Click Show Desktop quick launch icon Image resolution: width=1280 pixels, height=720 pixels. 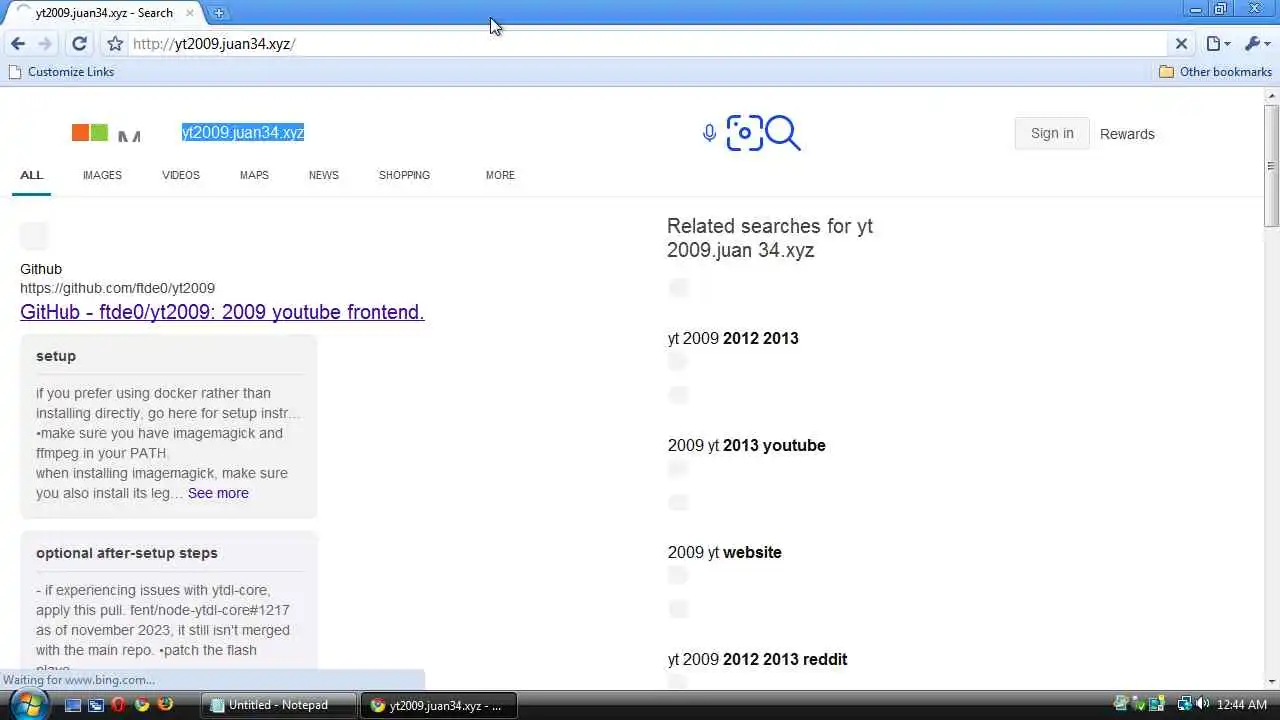[x=73, y=705]
